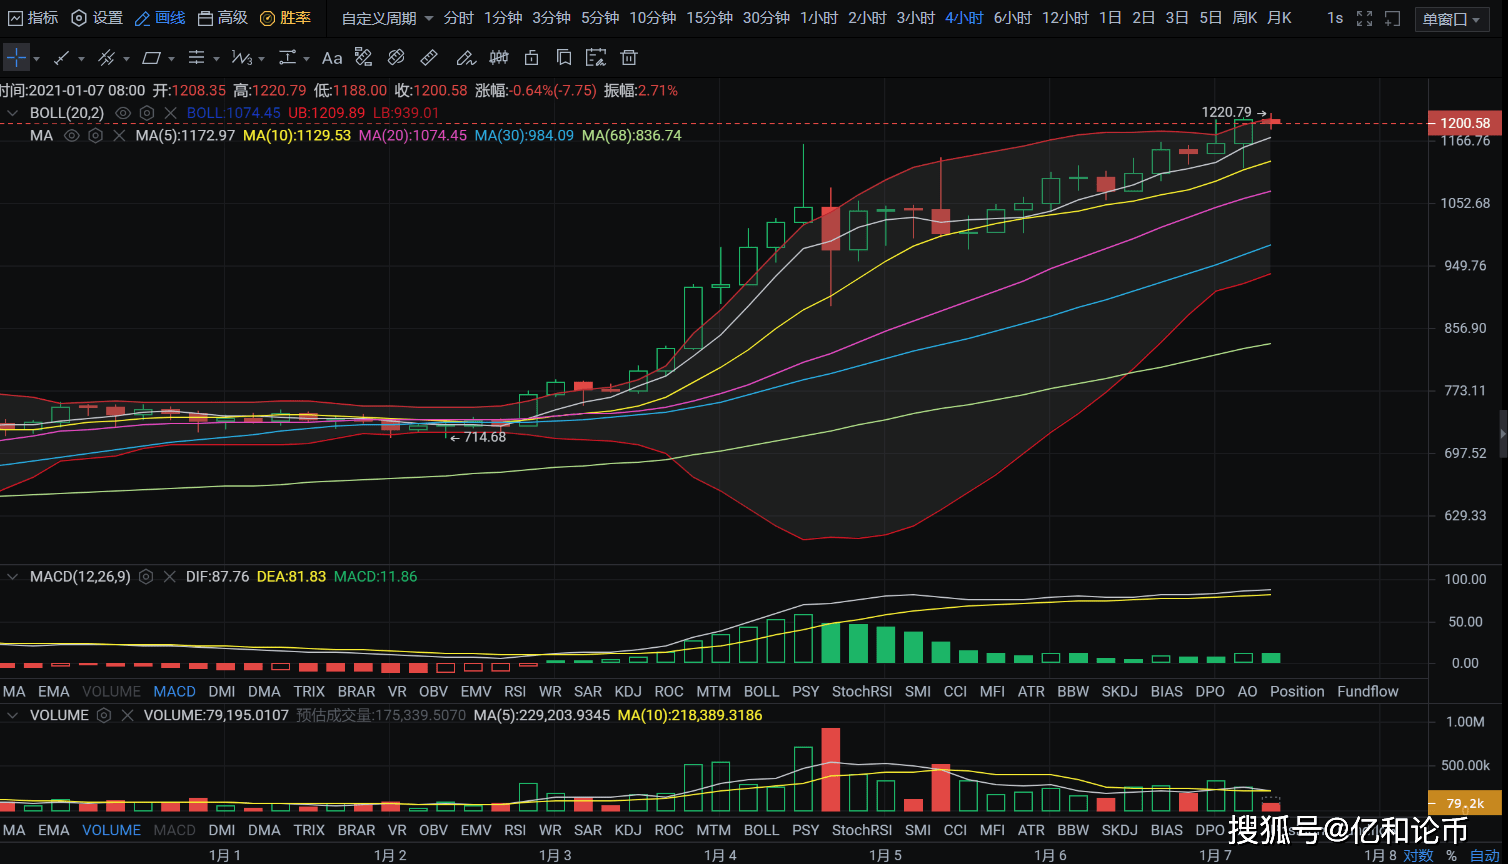Click the 1200.58 current price label

[x=1465, y=124]
